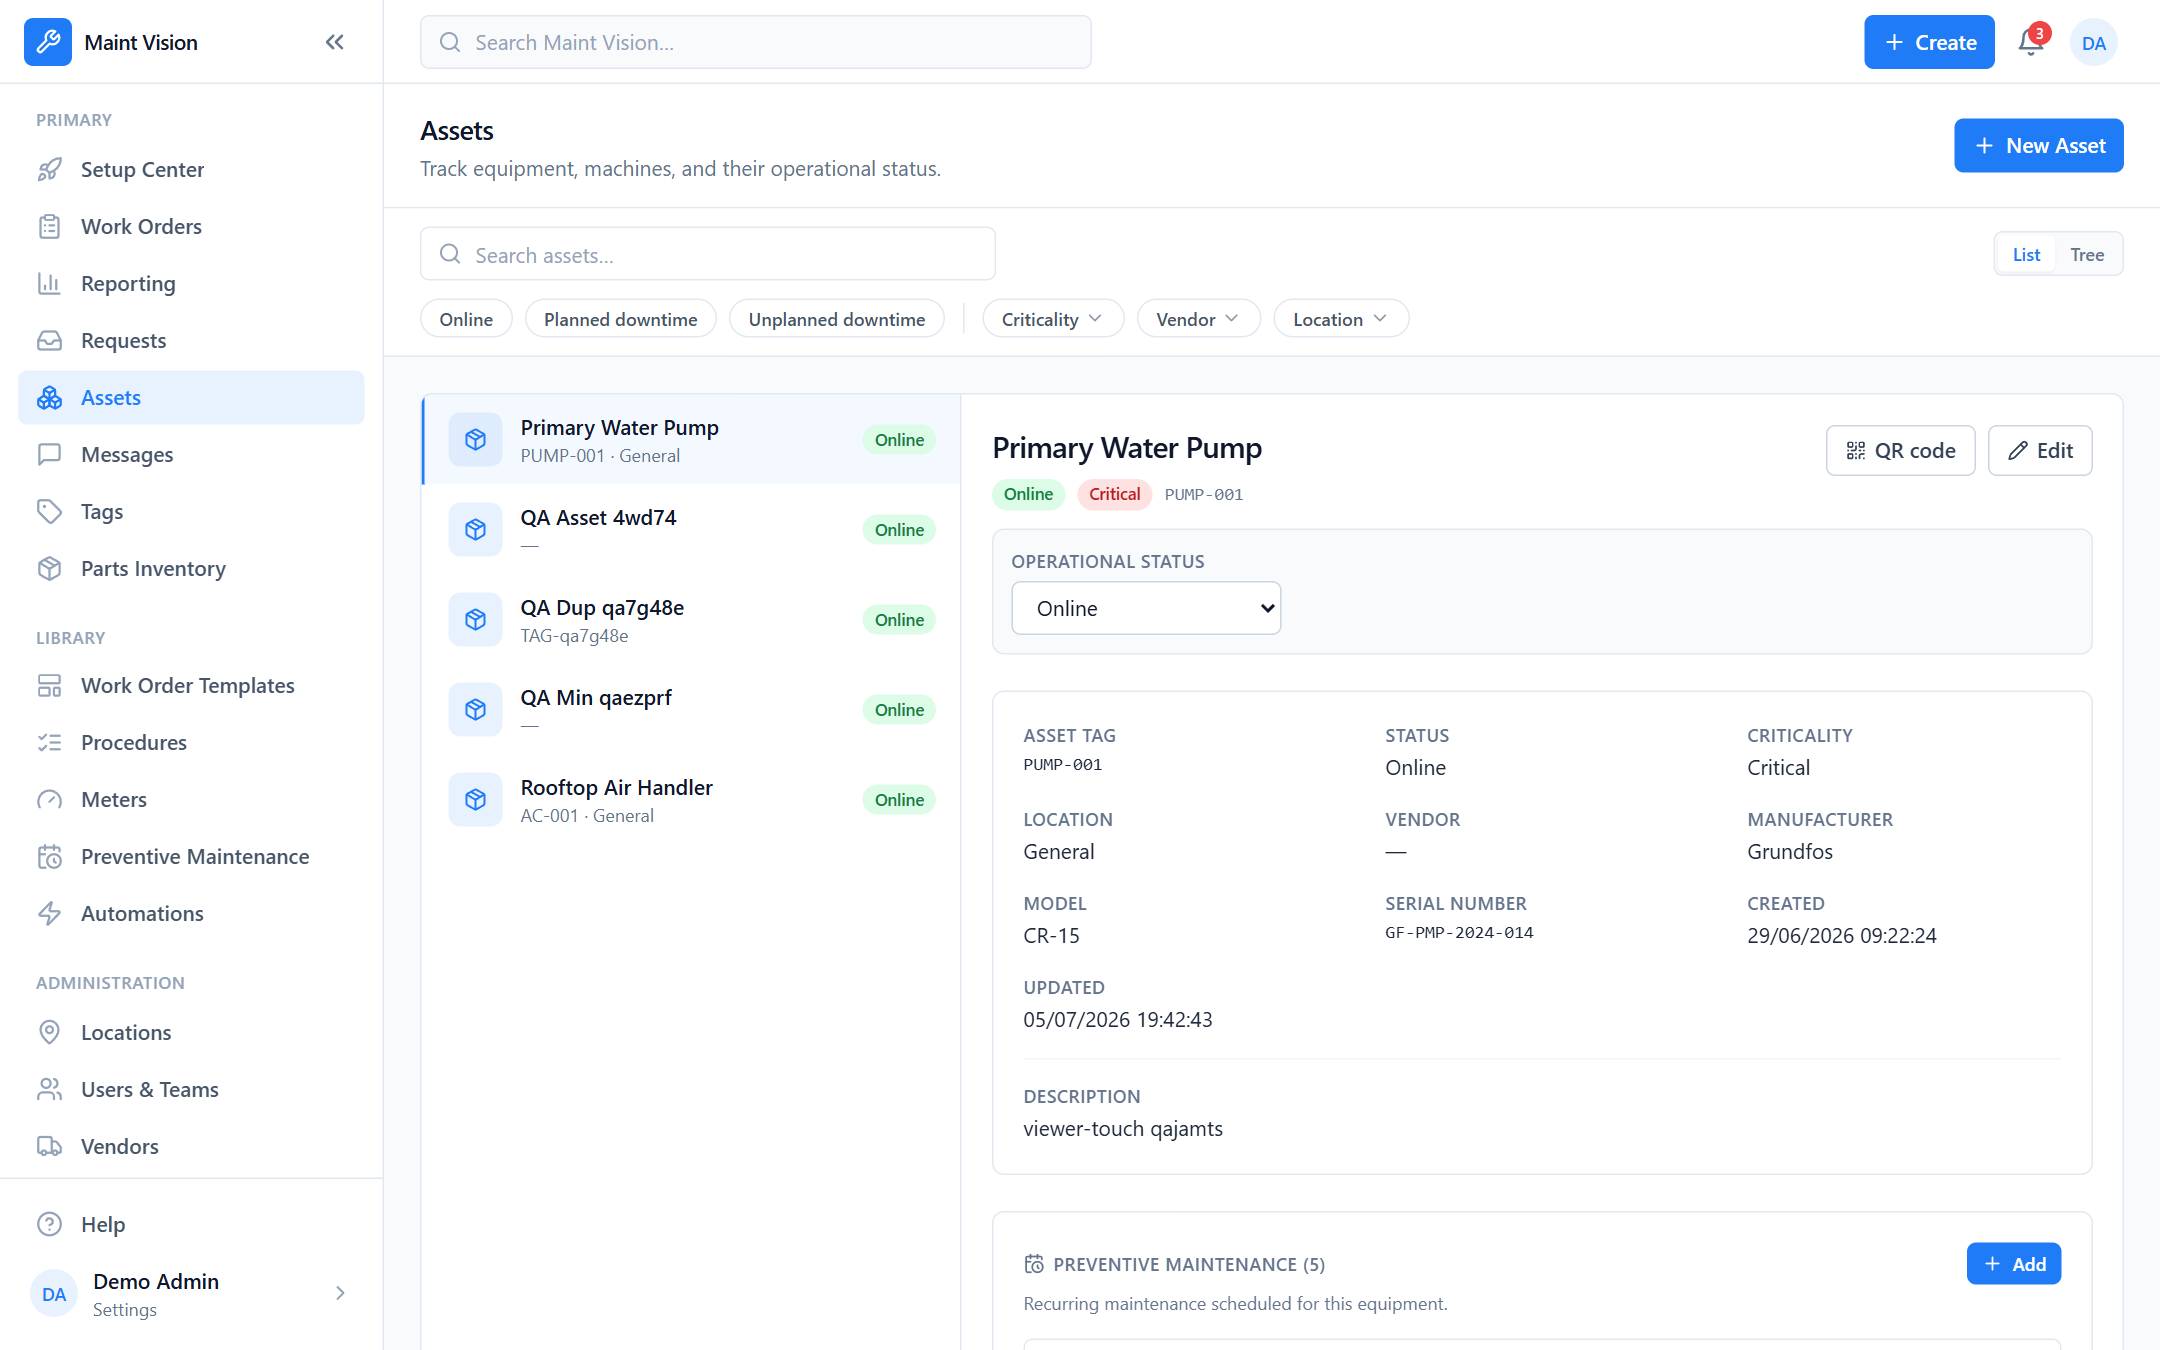Click the Vendors truck icon

pyautogui.click(x=50, y=1147)
